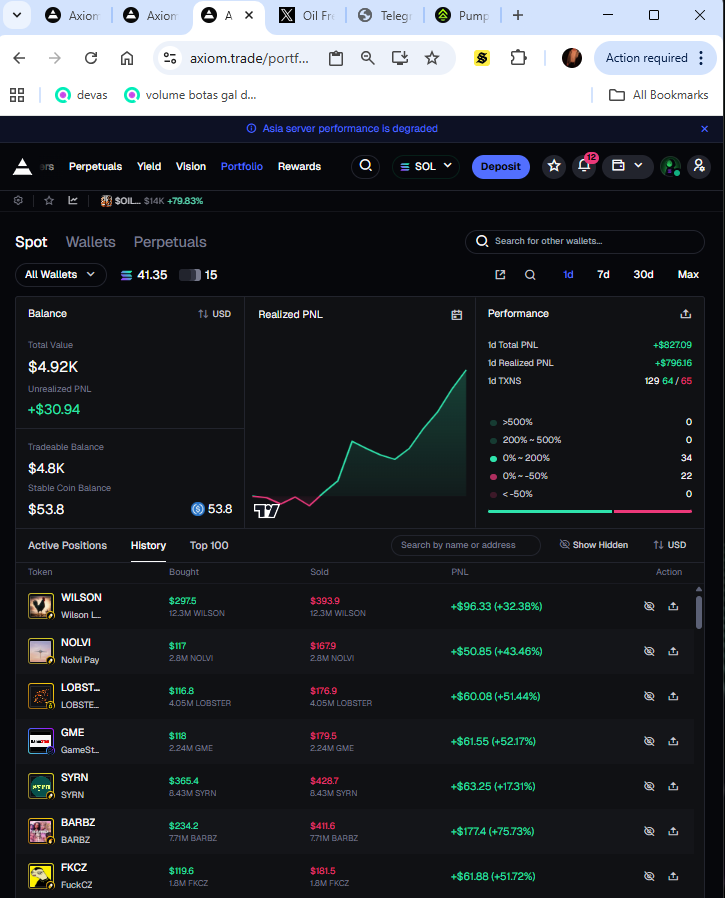Open the notifications bell with 12 badge
Viewport: 725px width, 898px height.
click(x=584, y=167)
